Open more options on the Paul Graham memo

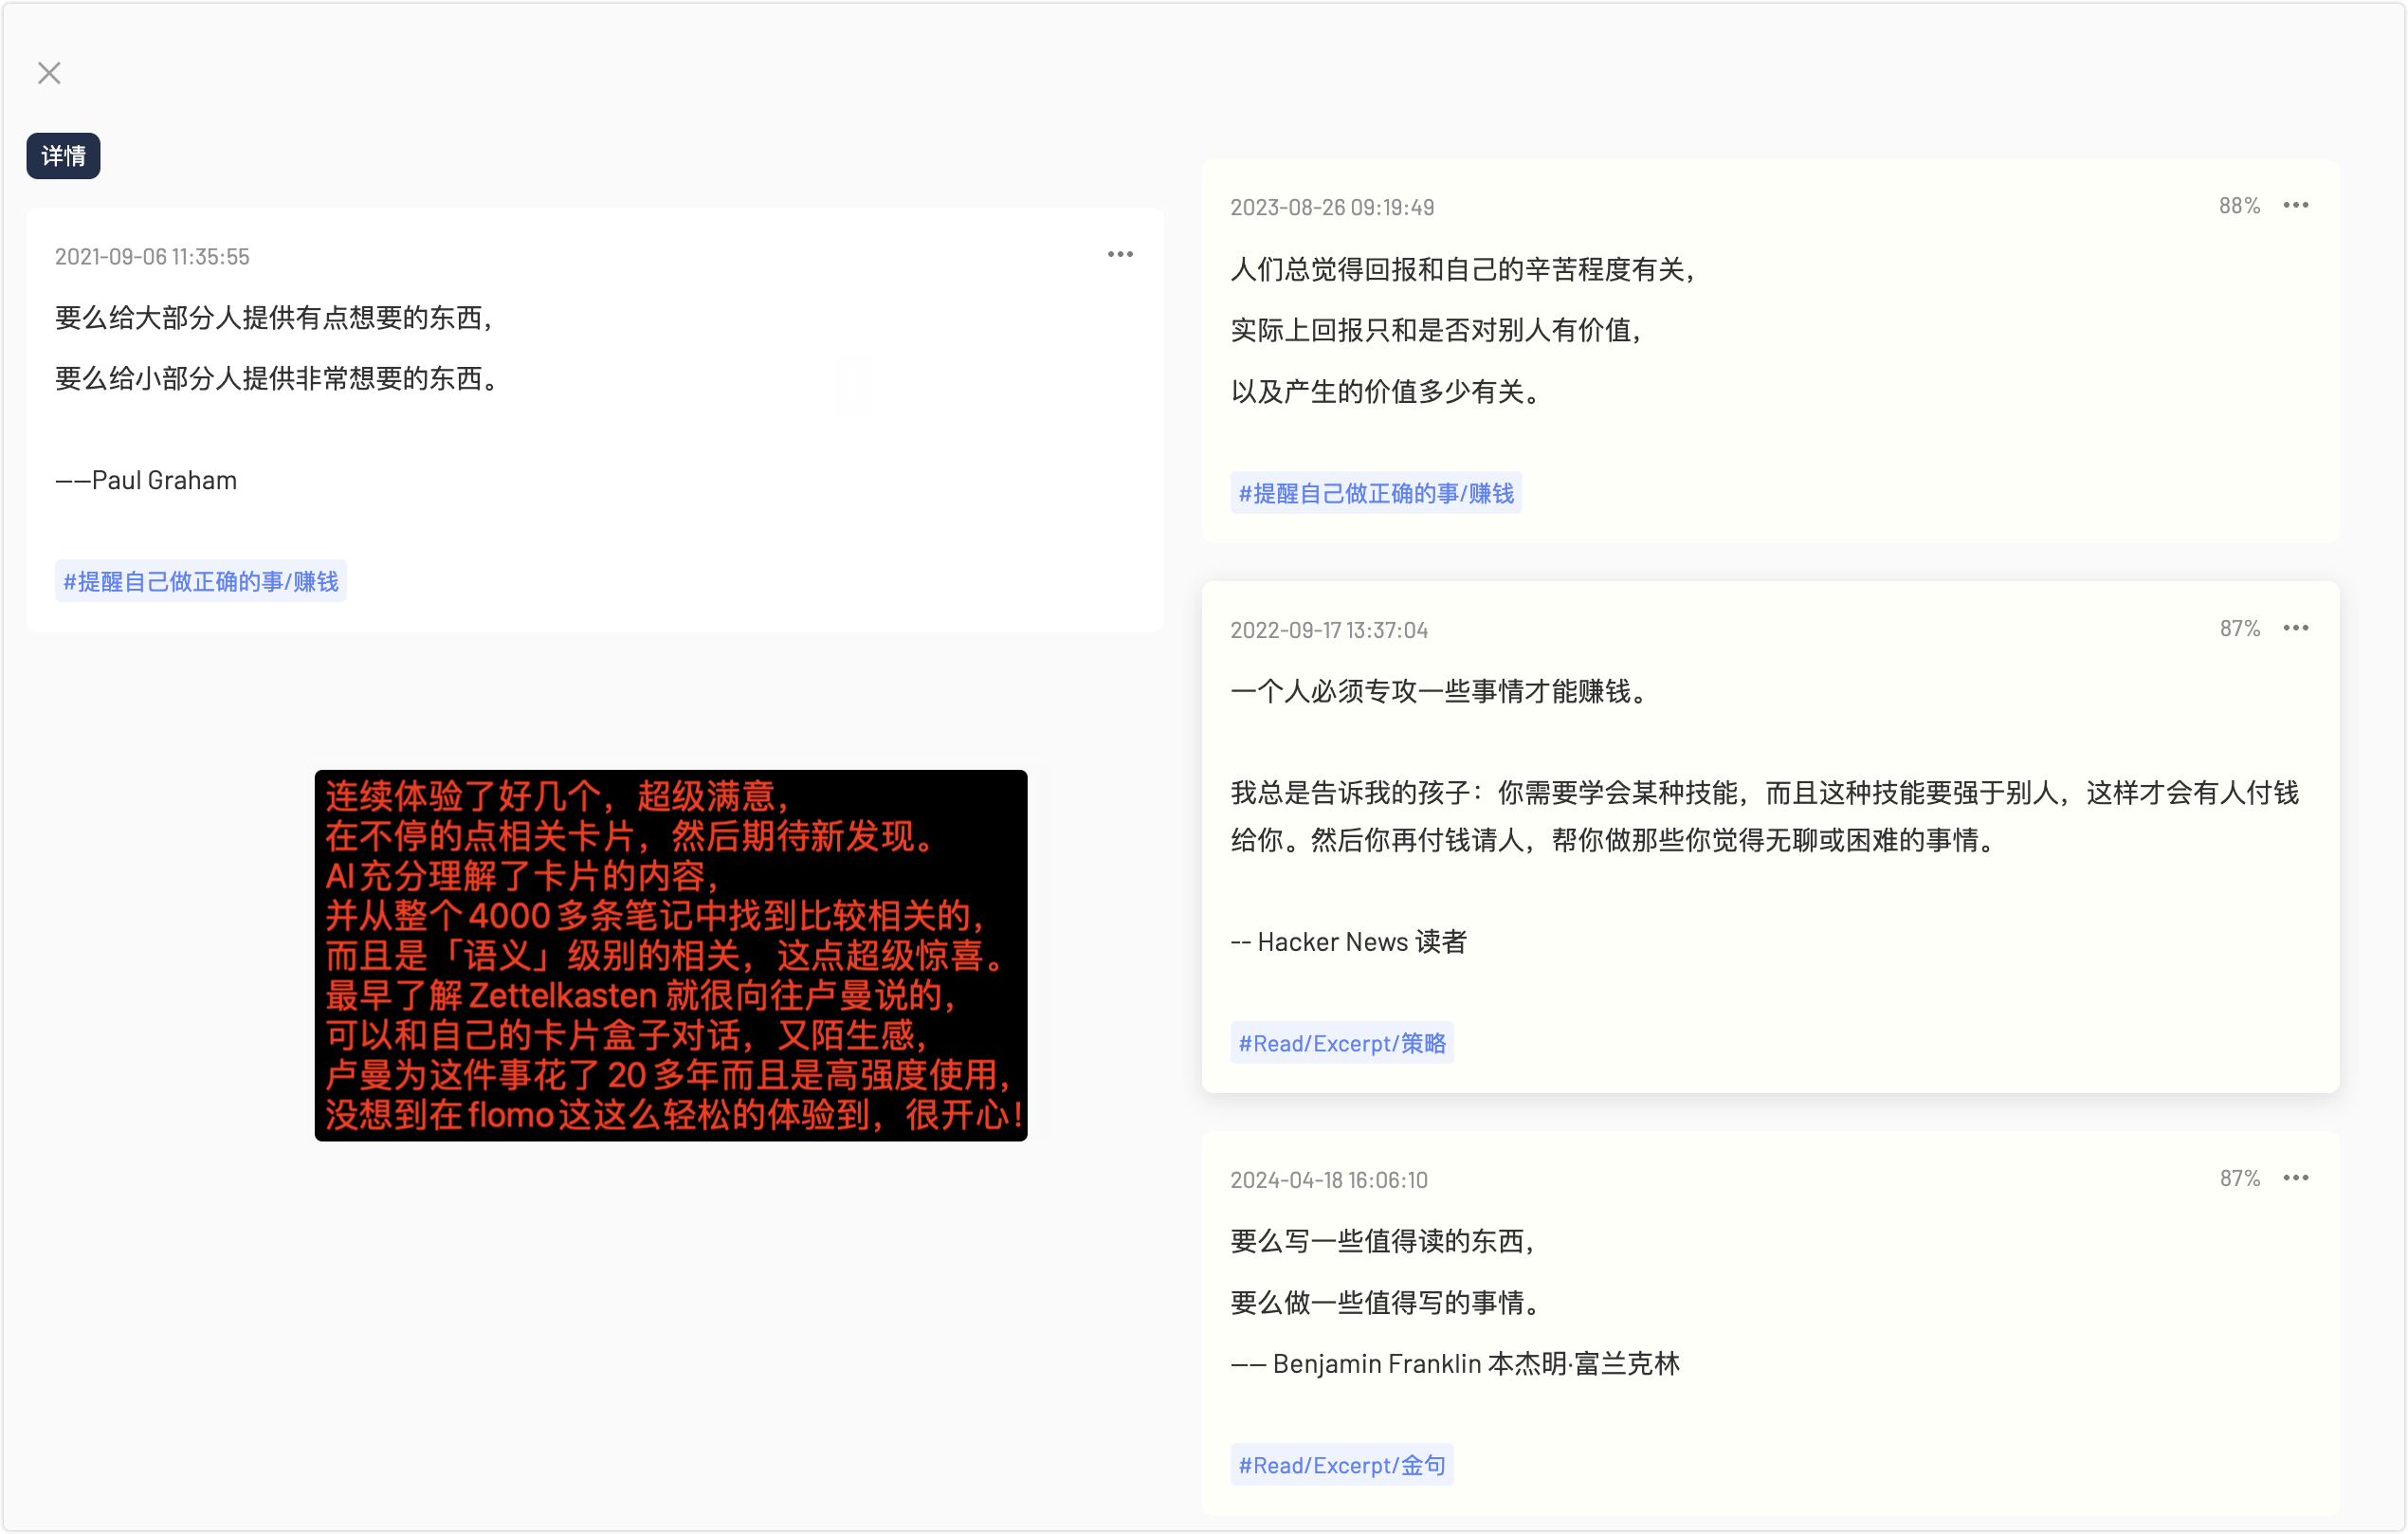coord(1120,254)
